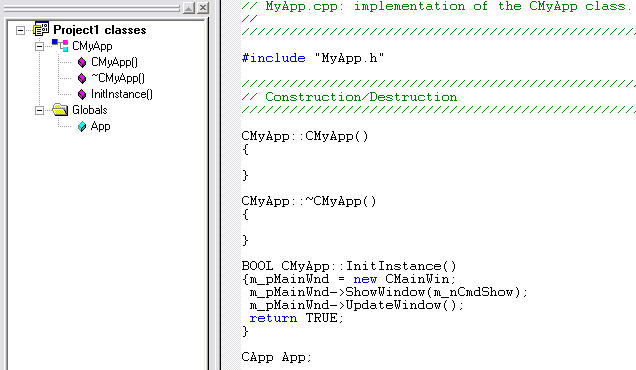Select the App variable label in tree

[x=100, y=126]
